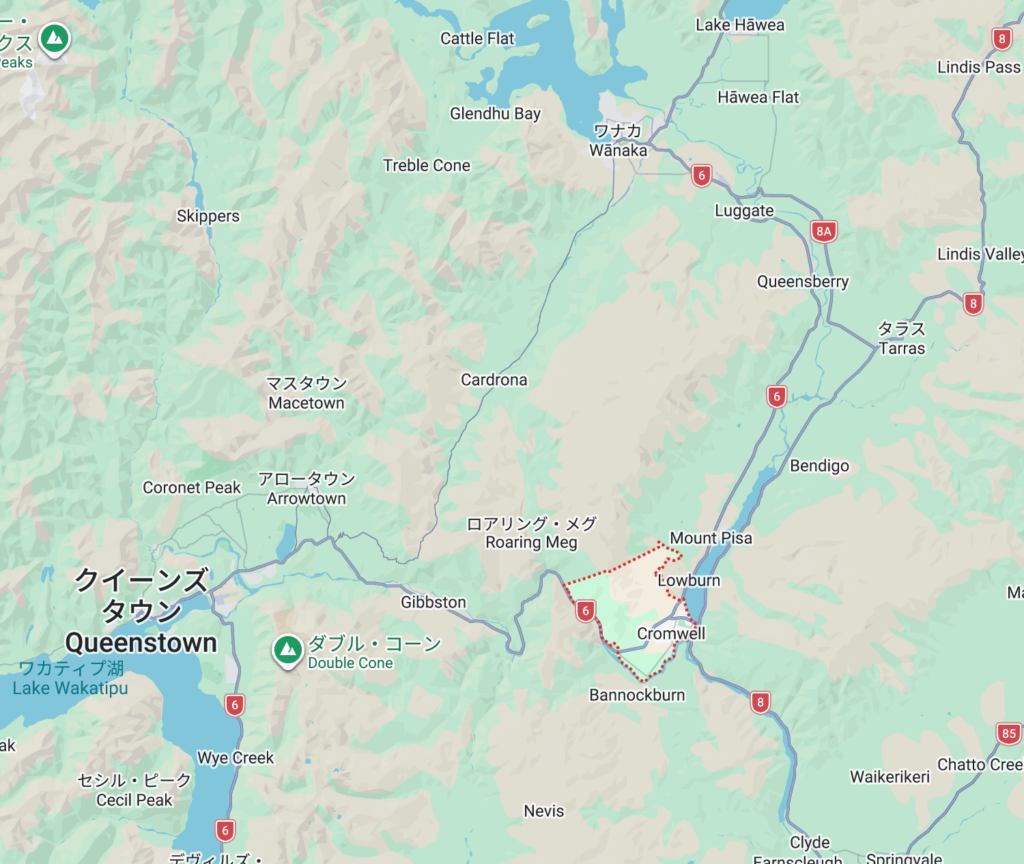Image resolution: width=1024 pixels, height=864 pixels.
Task: Click the Highway 6 shield near Wye Creek
Action: (x=234, y=705)
